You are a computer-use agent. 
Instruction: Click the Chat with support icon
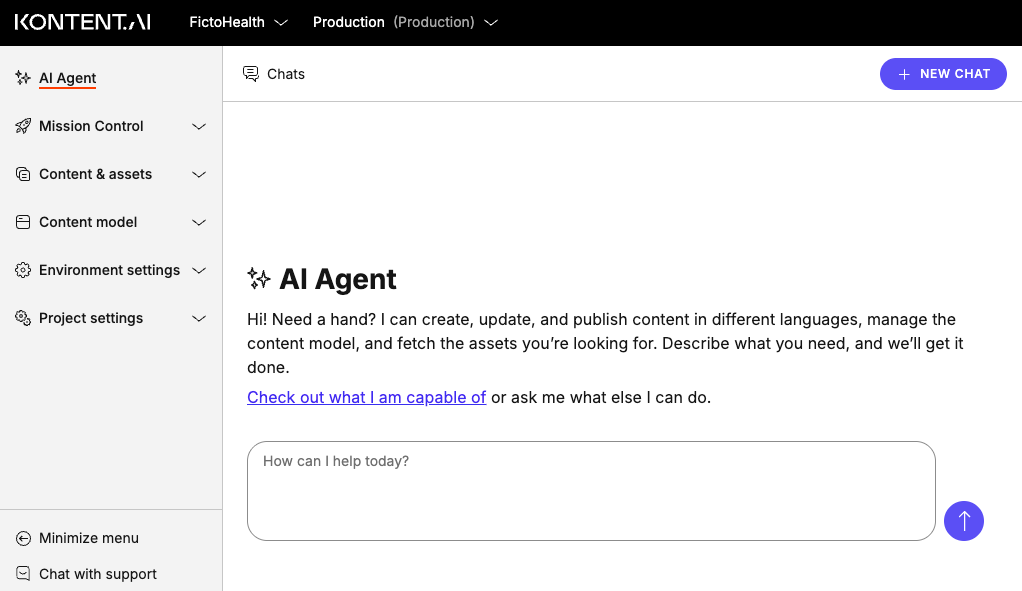coord(21,573)
